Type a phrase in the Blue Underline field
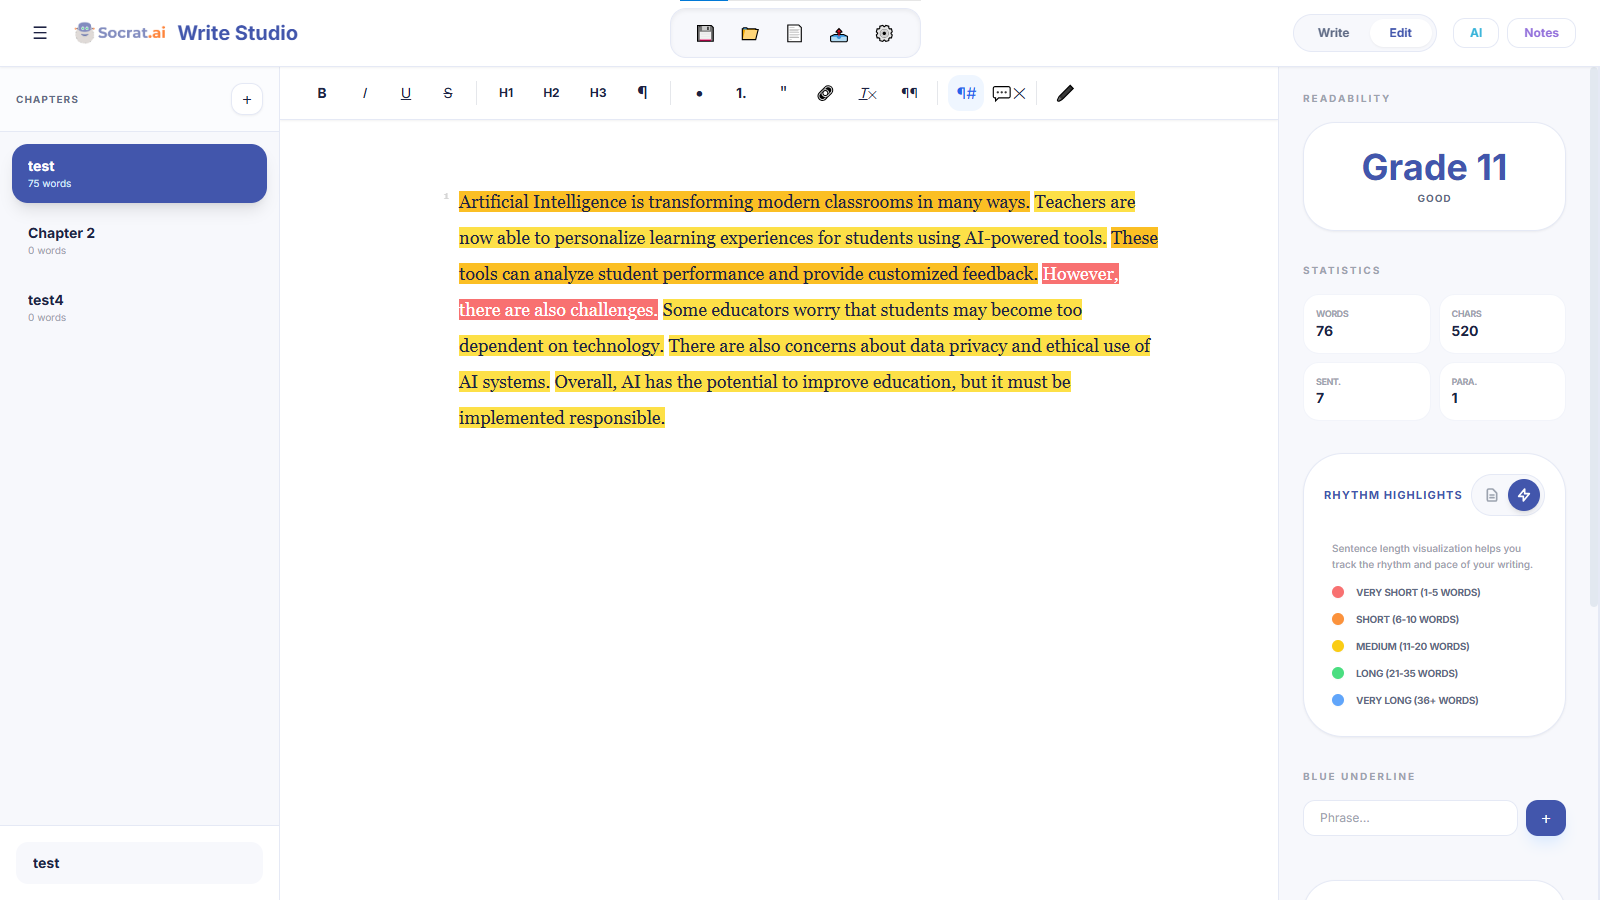The height and width of the screenshot is (900, 1600). point(1409,817)
